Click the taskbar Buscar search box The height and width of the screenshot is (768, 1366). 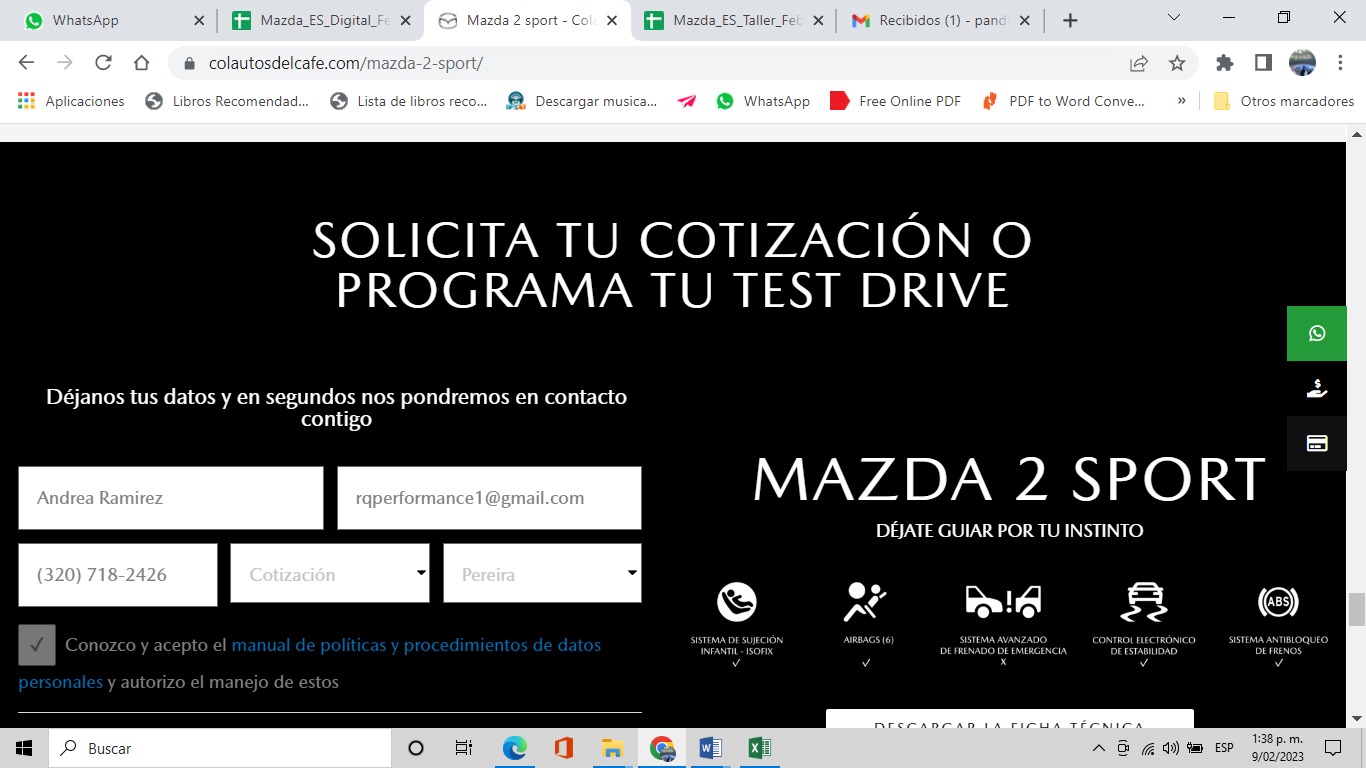click(x=220, y=748)
